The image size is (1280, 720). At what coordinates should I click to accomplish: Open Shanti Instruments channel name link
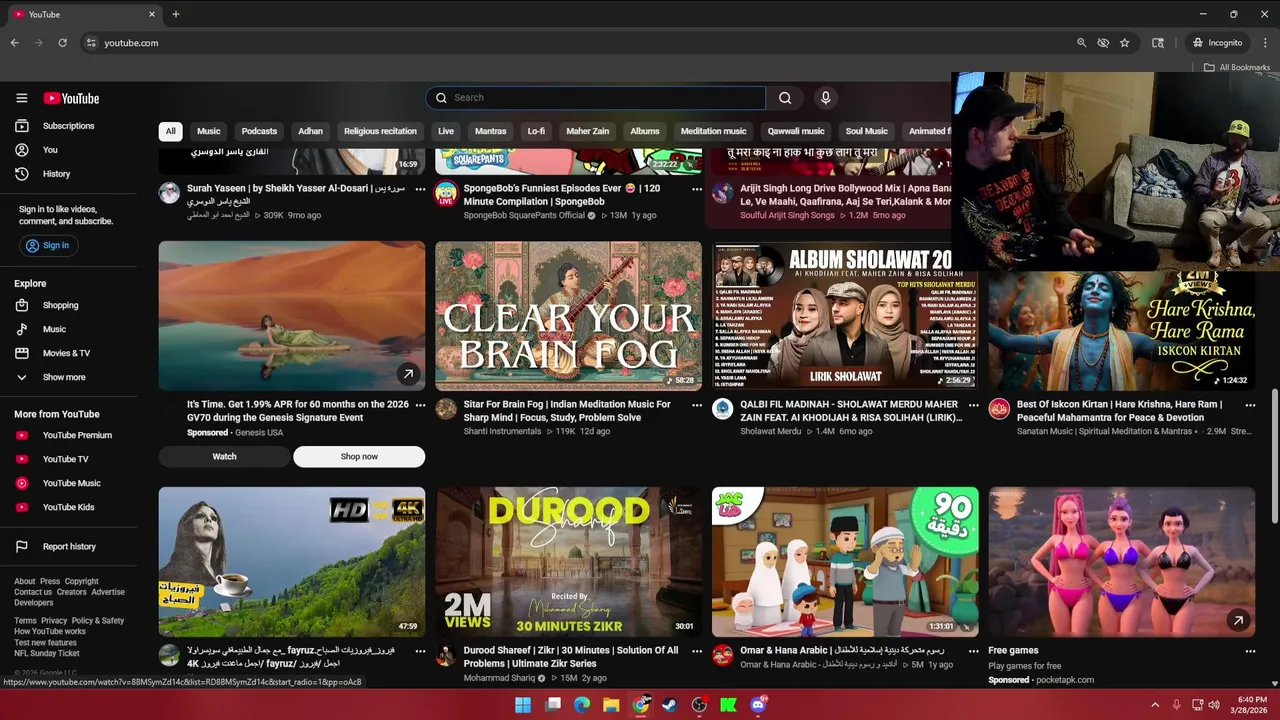click(x=502, y=431)
